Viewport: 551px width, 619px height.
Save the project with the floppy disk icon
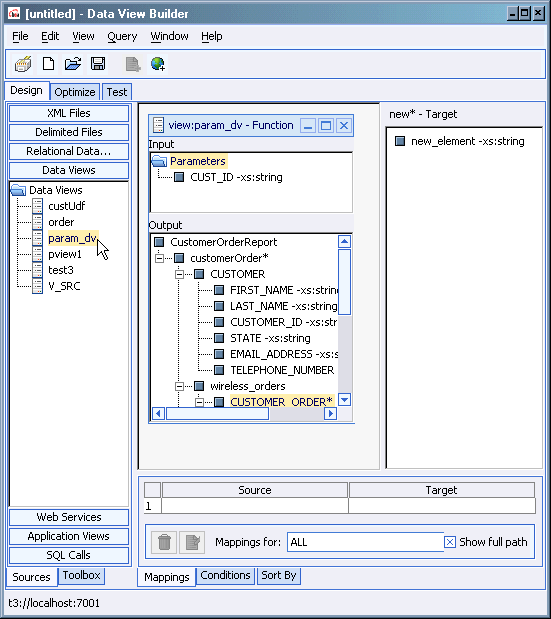coord(97,64)
